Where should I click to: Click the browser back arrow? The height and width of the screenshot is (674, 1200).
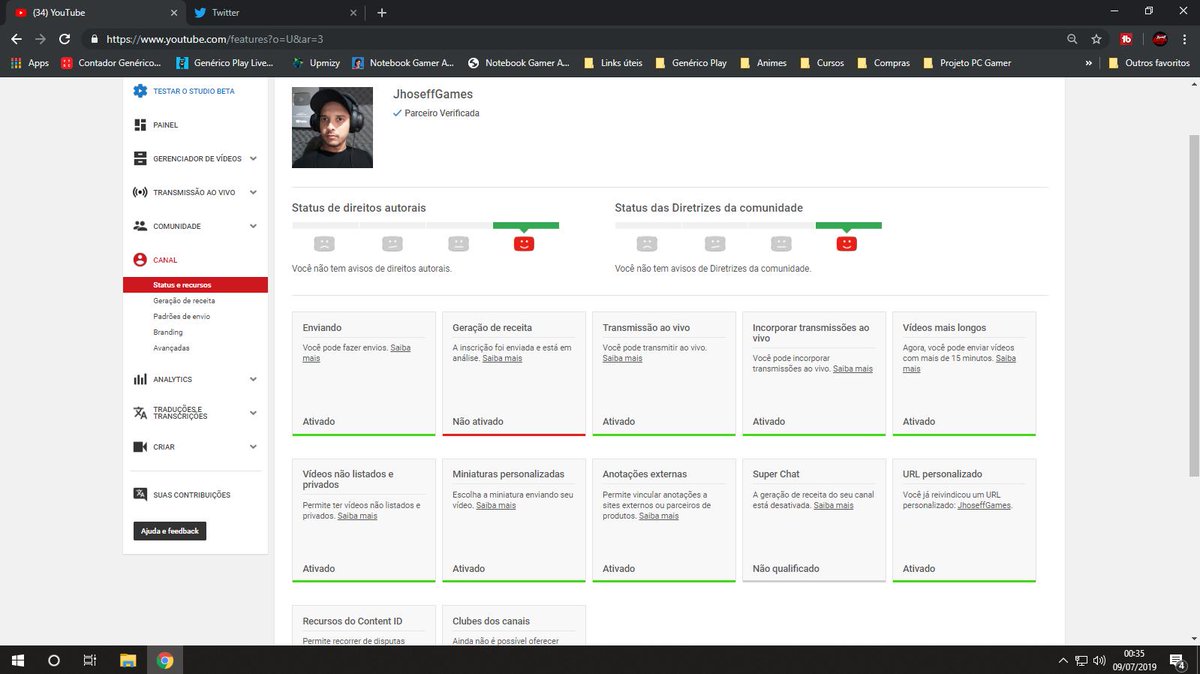(x=15, y=39)
